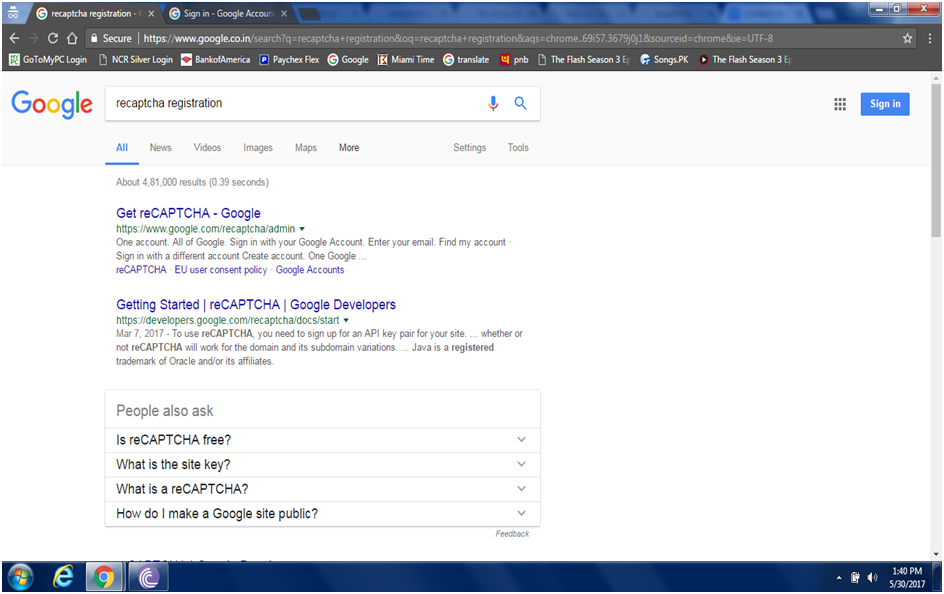Reload the page using refresh icon
This screenshot has width=944, height=594.
(52, 38)
